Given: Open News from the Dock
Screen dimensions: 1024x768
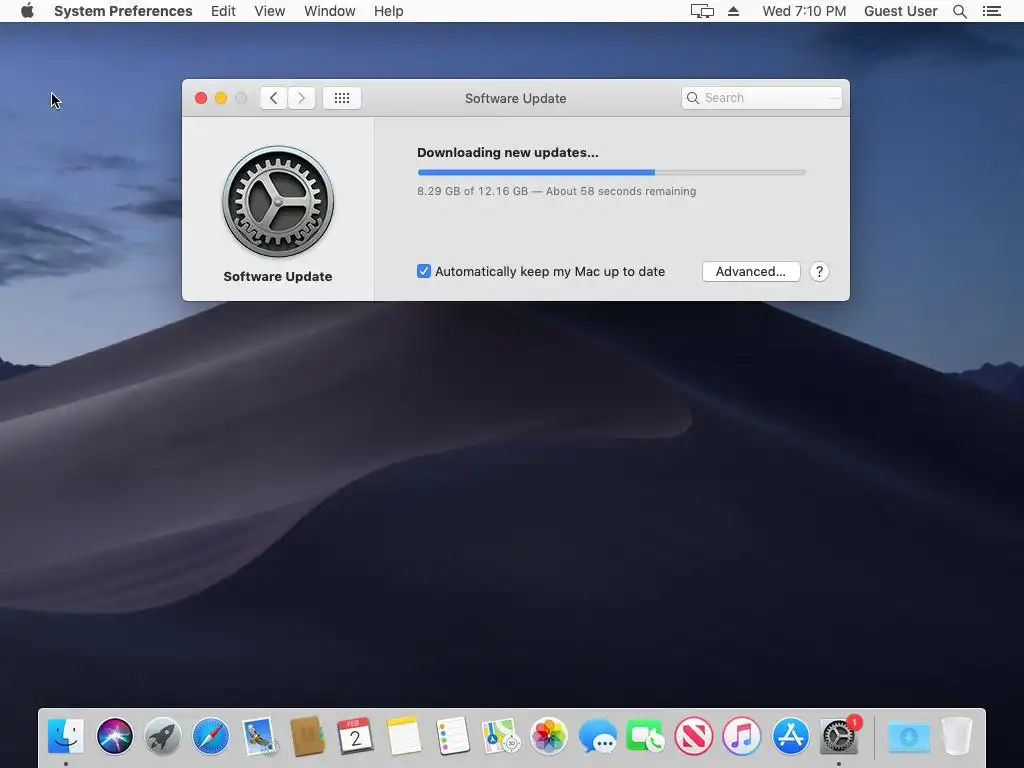Looking at the screenshot, I should coord(694,736).
